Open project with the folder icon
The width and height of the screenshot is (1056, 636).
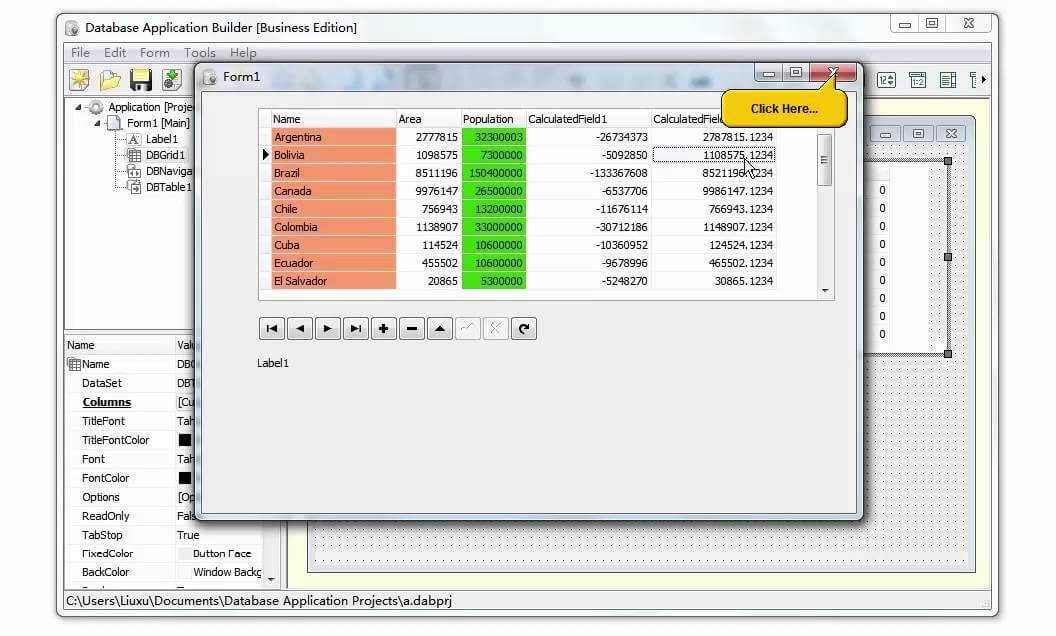pyautogui.click(x=110, y=80)
